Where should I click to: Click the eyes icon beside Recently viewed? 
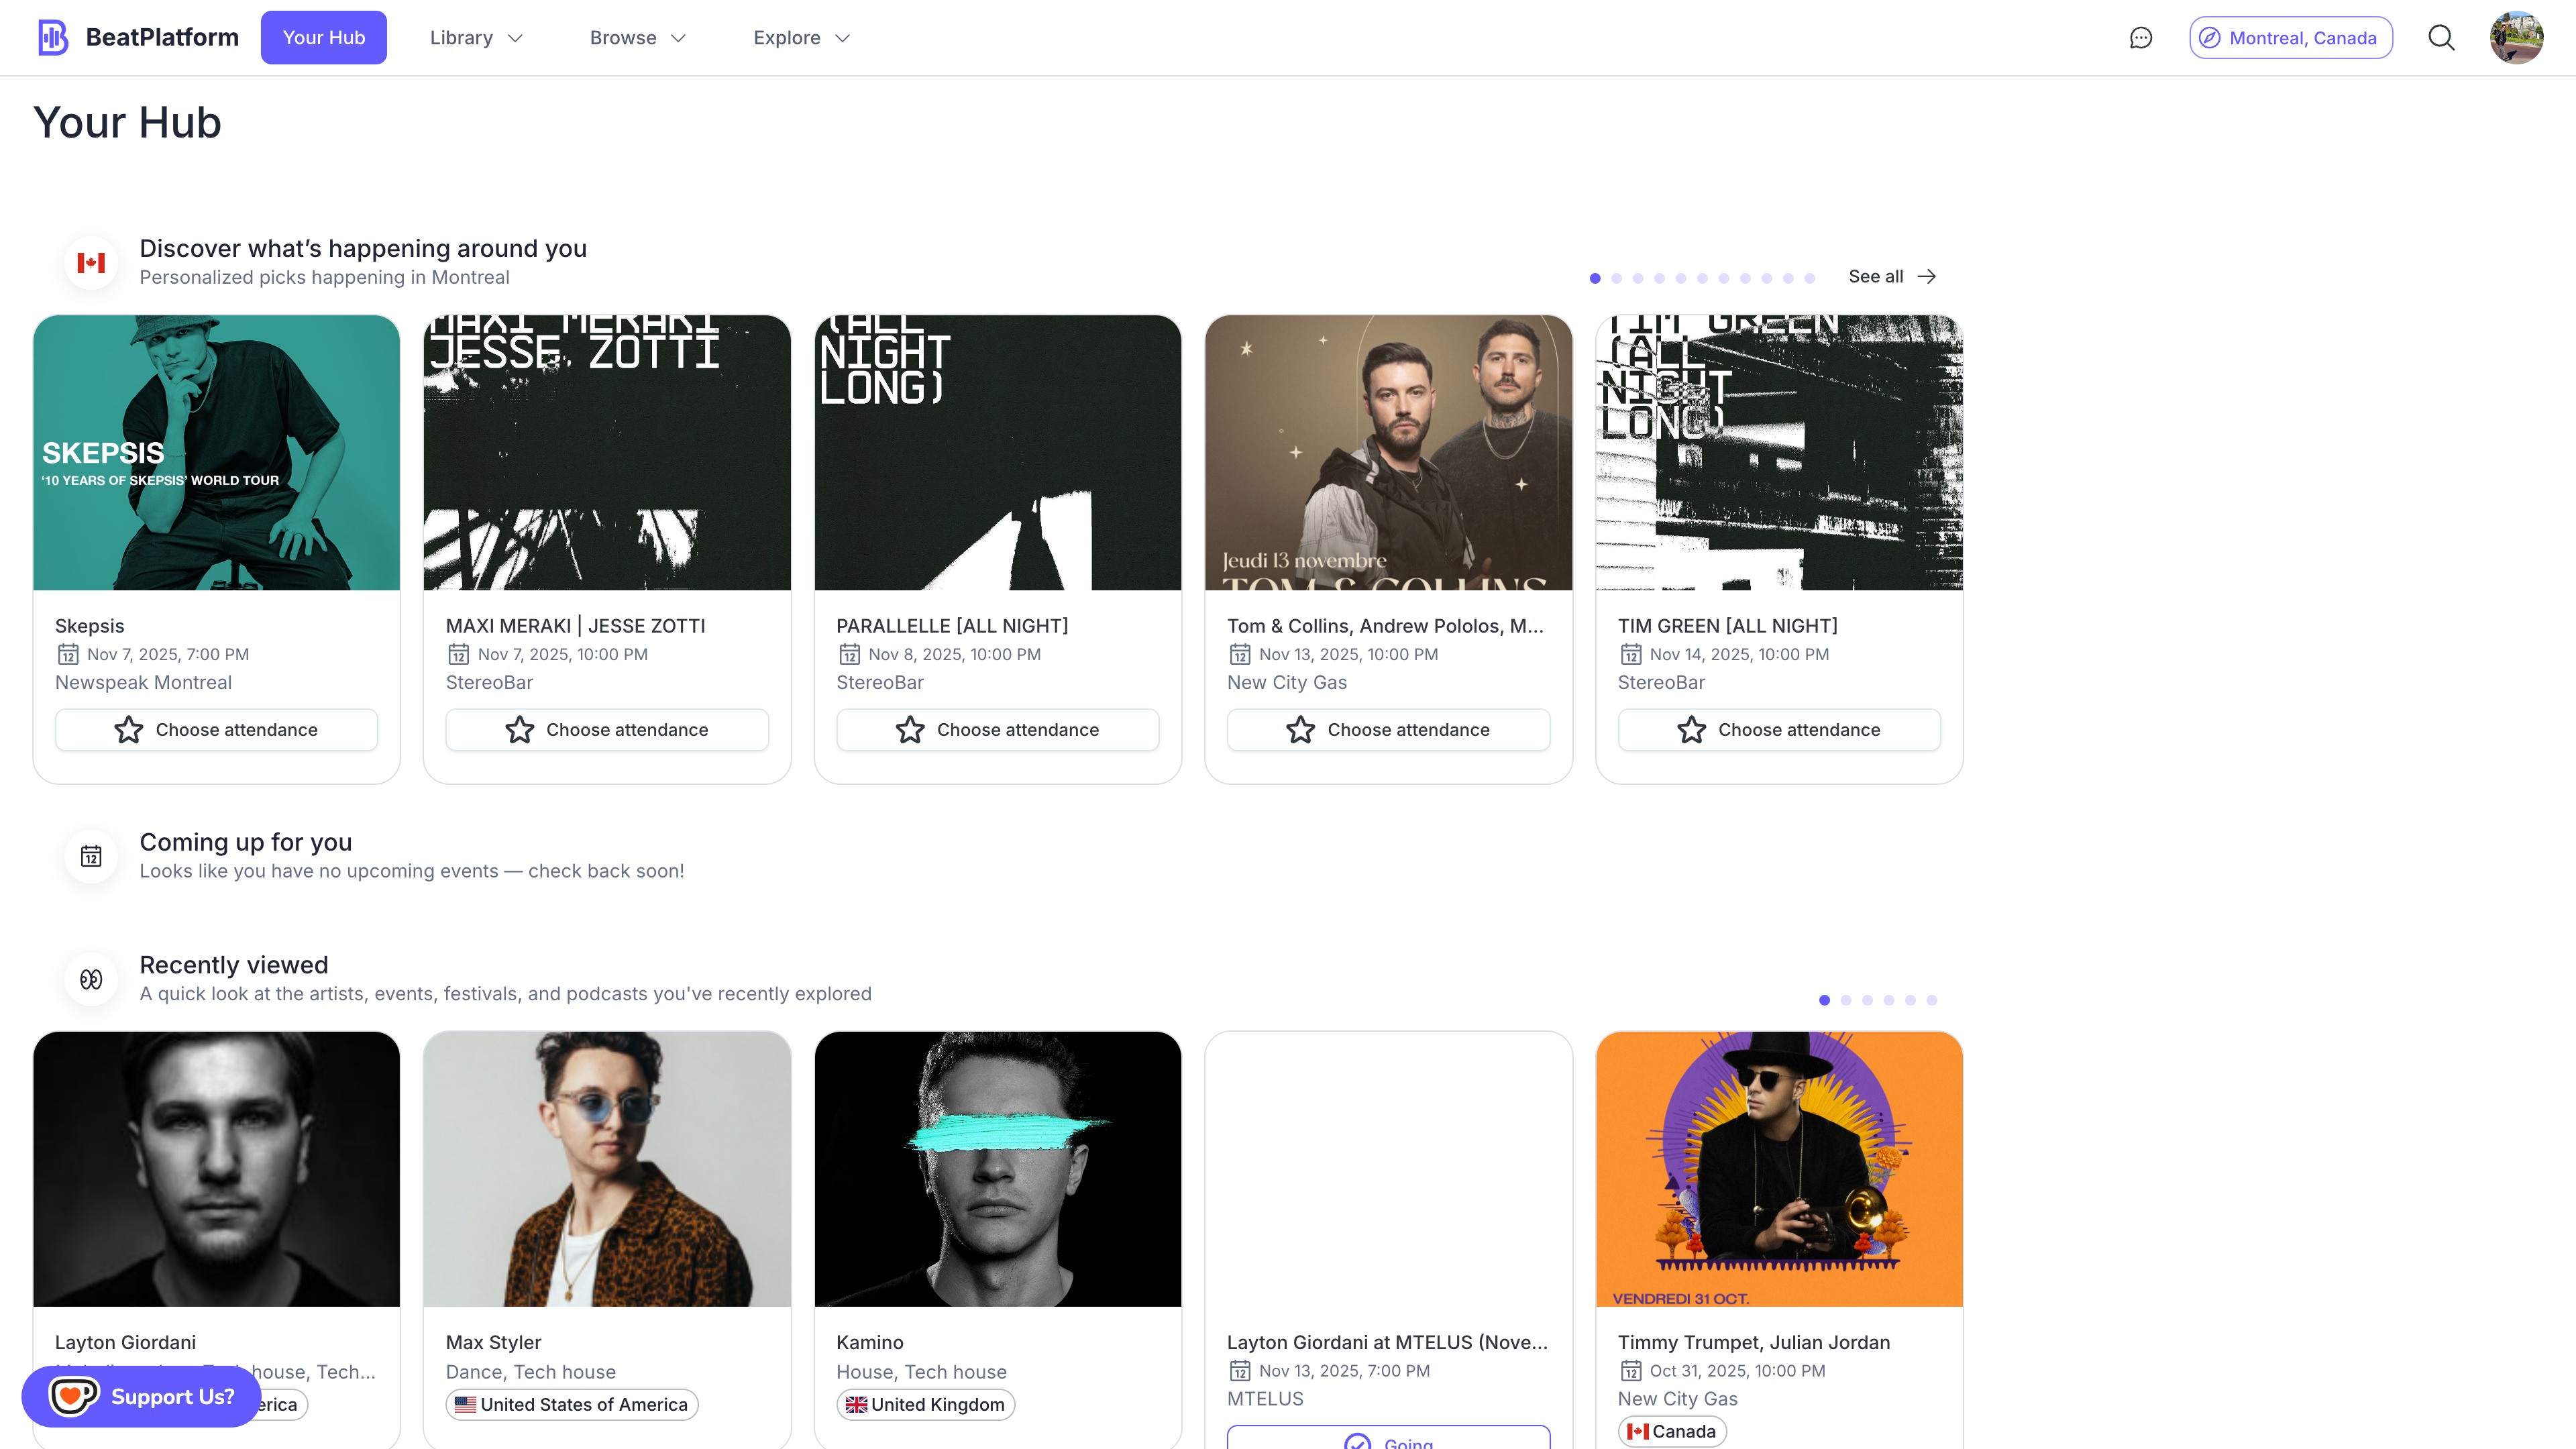(90, 978)
